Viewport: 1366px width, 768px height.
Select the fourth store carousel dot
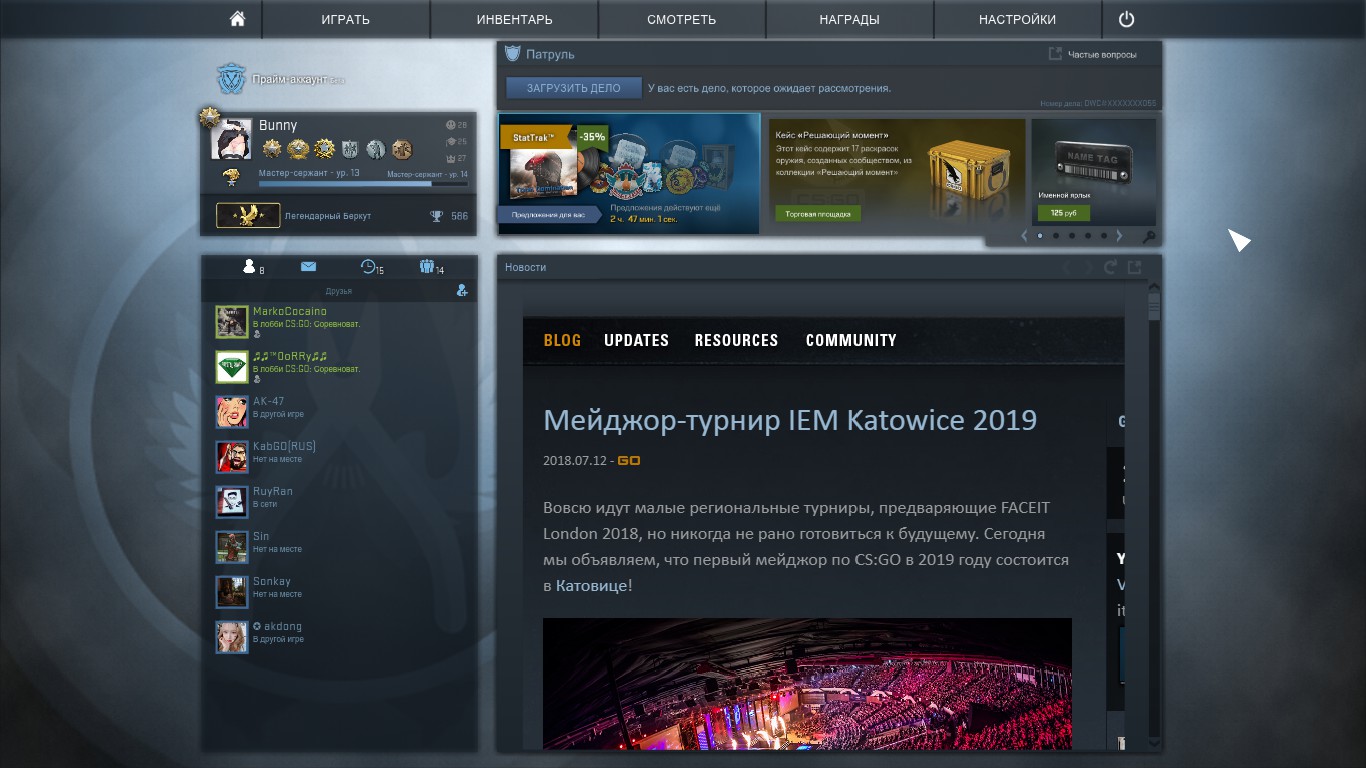point(1088,236)
